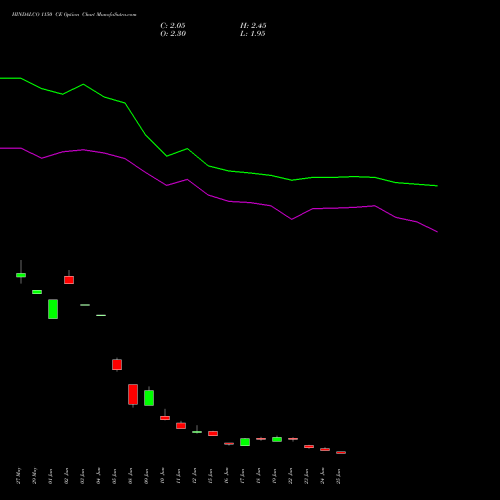This screenshot has width=500, height=500.
Task: Click the close value C: 2.05
Action: click(173, 26)
